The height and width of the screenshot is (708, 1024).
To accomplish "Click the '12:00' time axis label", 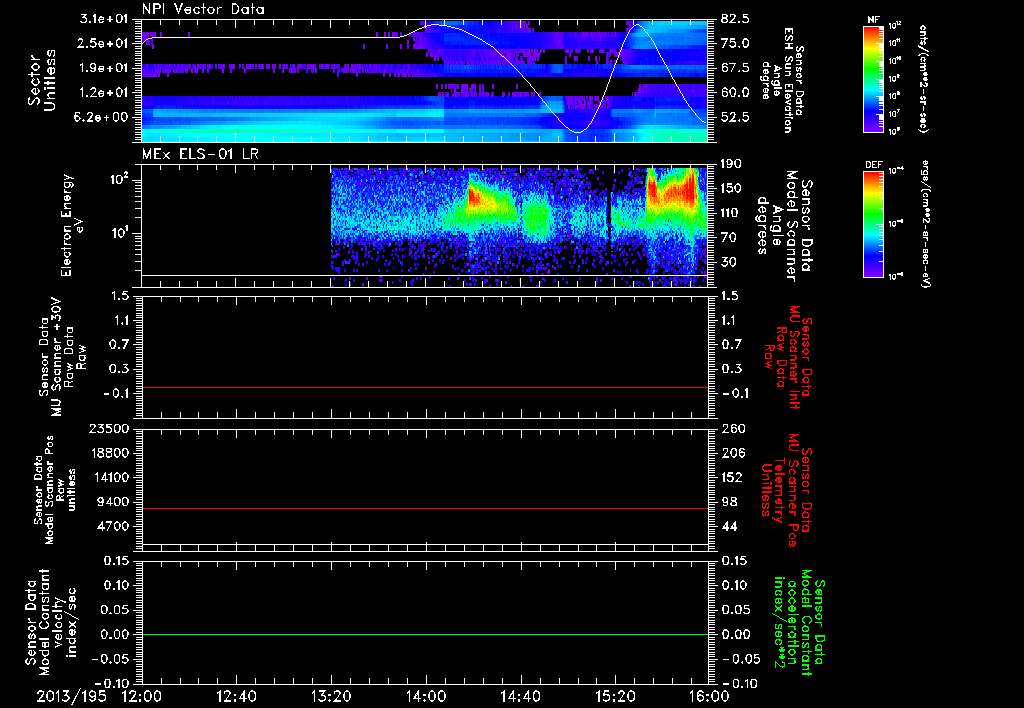I will click(x=142, y=697).
